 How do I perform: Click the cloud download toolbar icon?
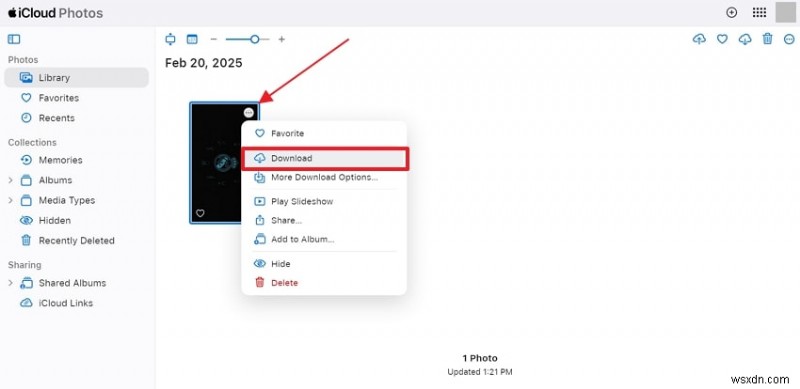745,39
